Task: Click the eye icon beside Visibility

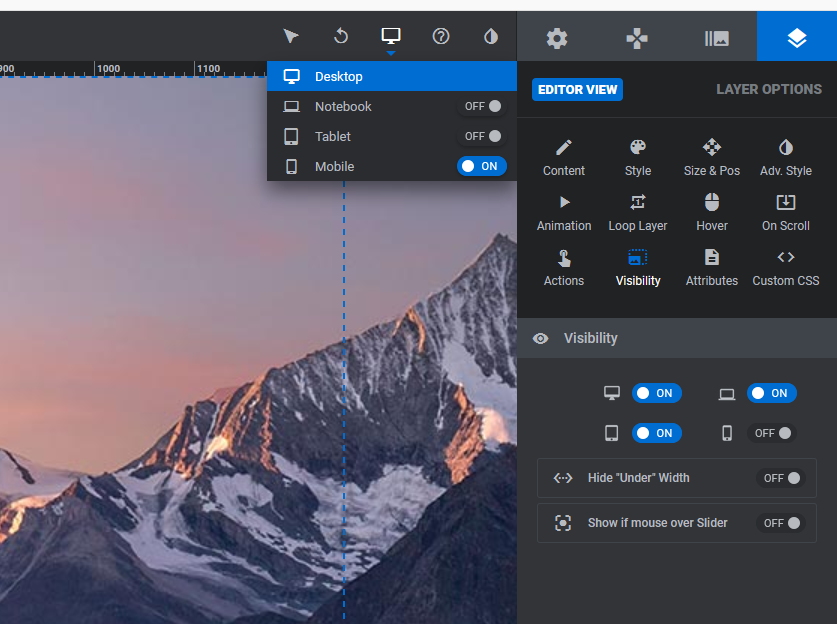Action: (x=540, y=338)
